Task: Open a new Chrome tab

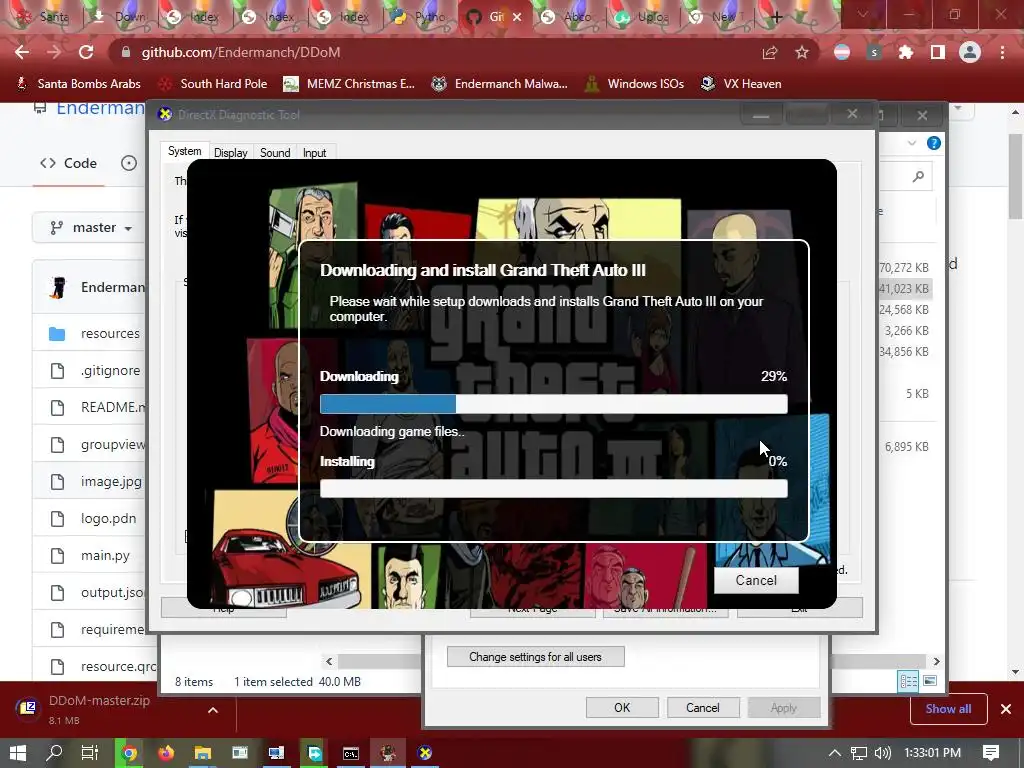Action: pyautogui.click(x=776, y=17)
